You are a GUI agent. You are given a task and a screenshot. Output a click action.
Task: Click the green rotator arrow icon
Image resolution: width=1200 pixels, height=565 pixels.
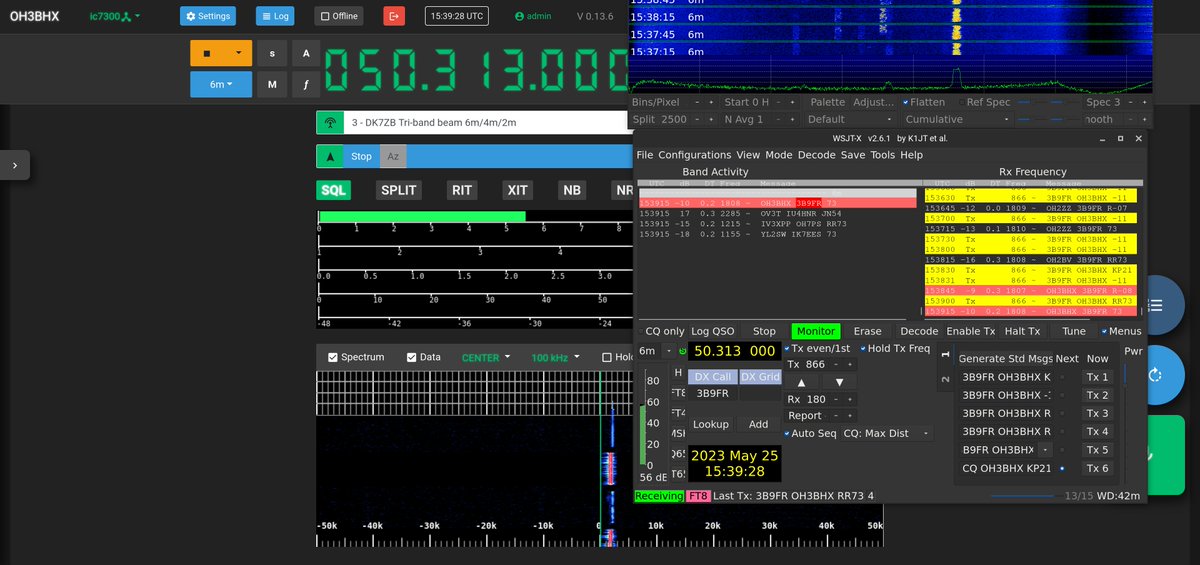(329, 156)
